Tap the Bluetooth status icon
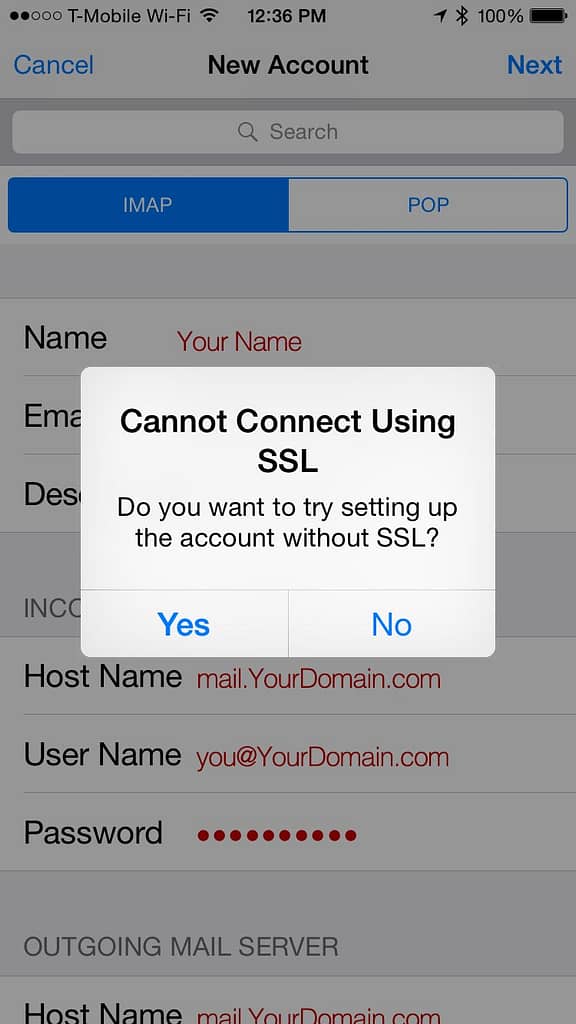 pyautogui.click(x=462, y=15)
